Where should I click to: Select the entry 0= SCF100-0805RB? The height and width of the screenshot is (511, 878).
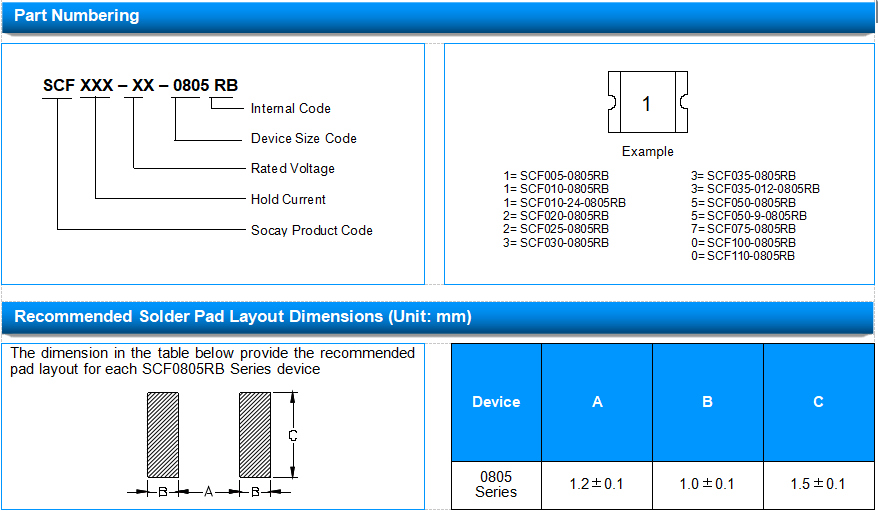coord(743,243)
